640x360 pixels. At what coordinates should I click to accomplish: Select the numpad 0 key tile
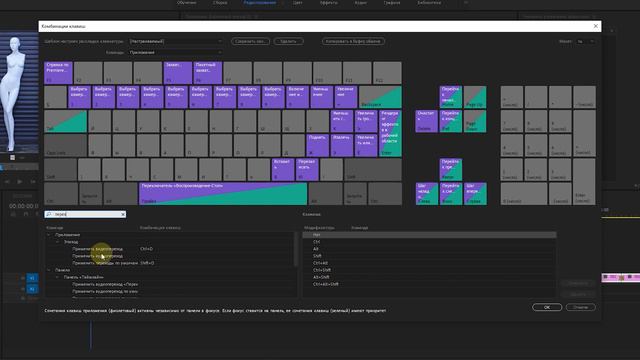[524, 194]
